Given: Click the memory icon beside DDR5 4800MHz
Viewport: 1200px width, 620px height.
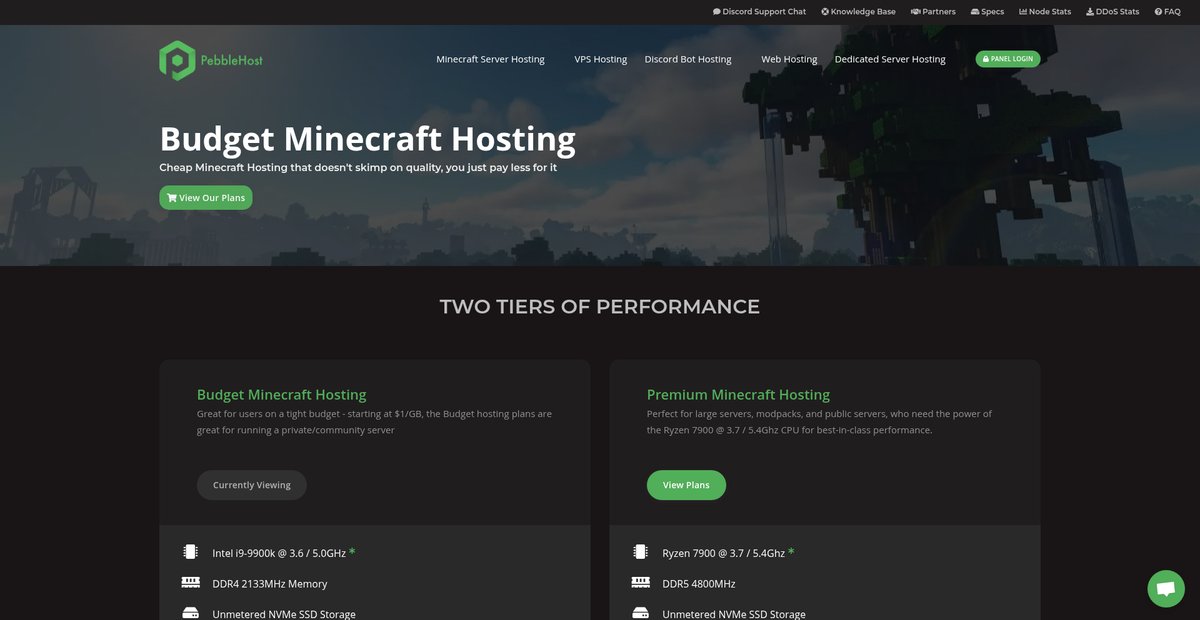Looking at the screenshot, I should click(x=640, y=582).
